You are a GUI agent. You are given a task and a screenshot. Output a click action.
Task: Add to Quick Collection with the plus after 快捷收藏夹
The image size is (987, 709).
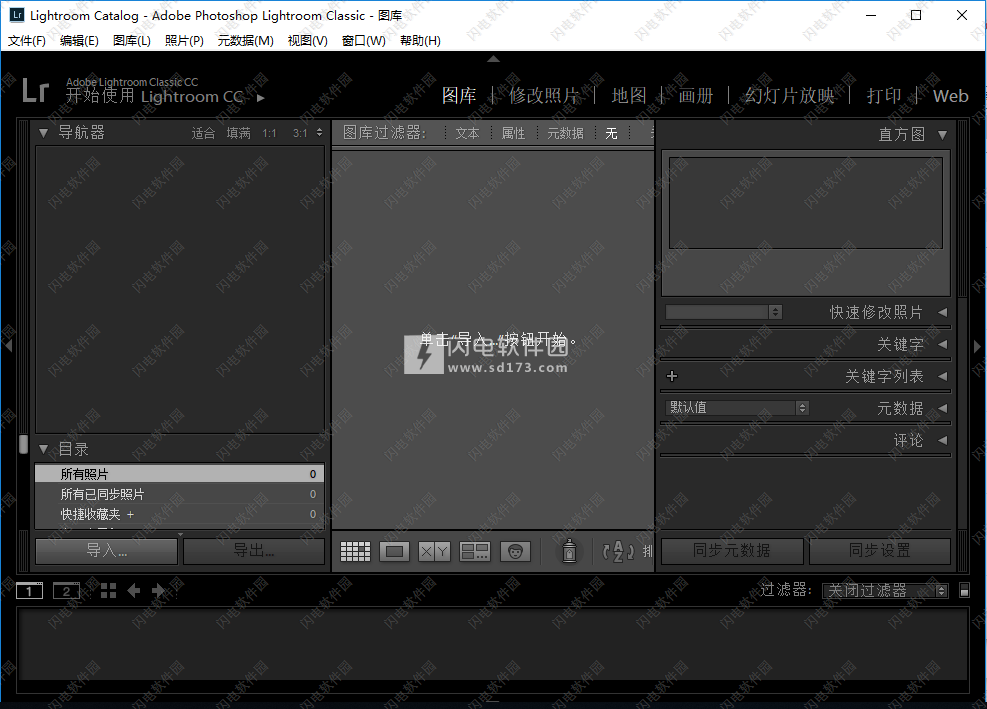[x=130, y=514]
